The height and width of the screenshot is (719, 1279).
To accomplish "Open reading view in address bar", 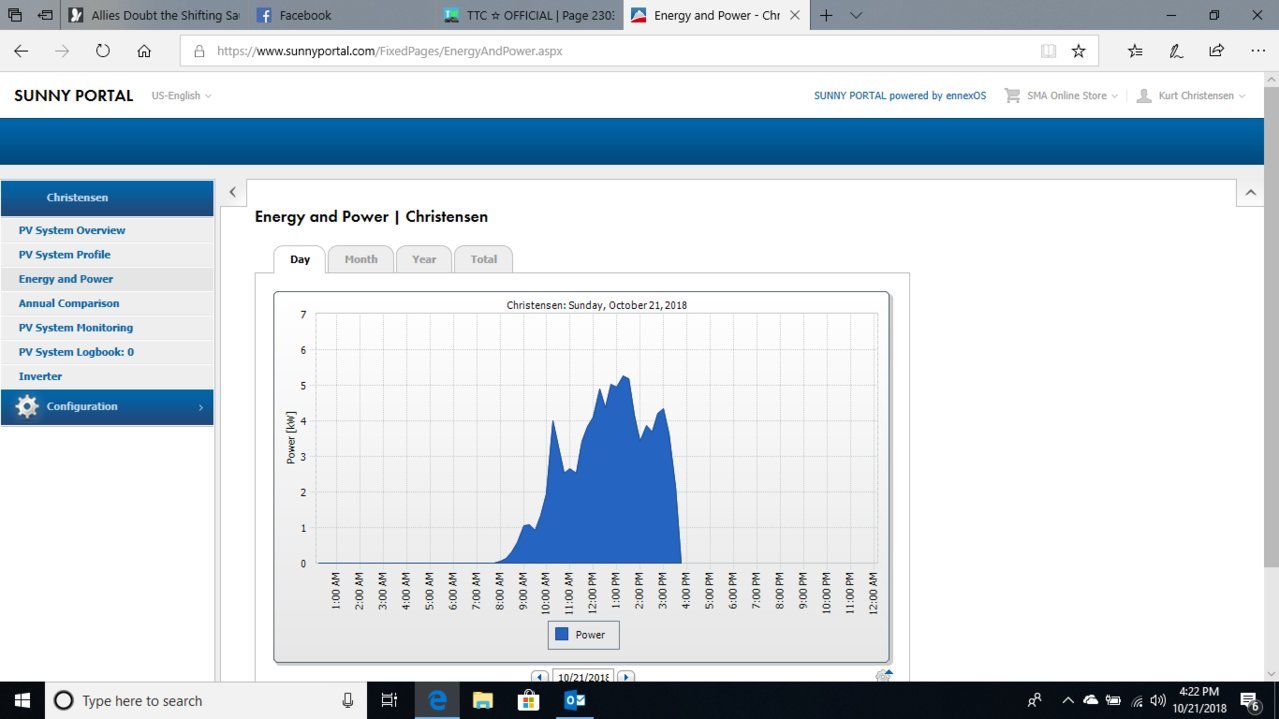I will coord(1048,51).
